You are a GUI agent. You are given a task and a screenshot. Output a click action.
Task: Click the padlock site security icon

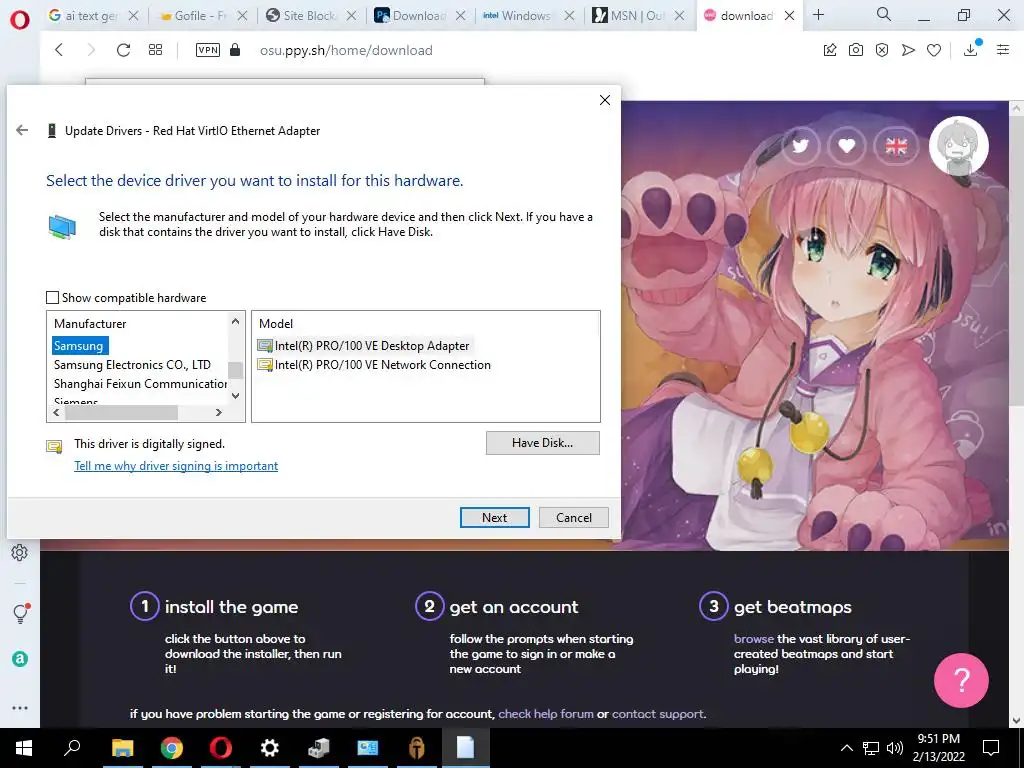pyautogui.click(x=235, y=50)
